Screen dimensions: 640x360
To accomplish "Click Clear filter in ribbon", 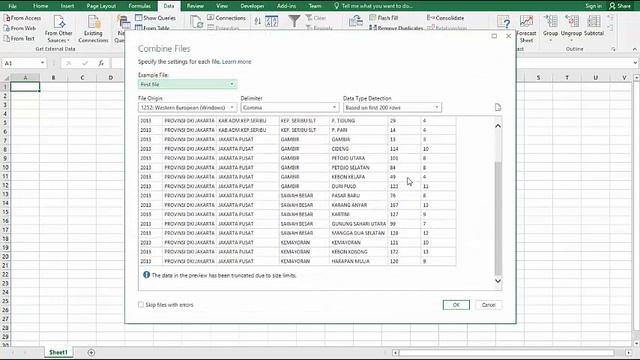I will click(316, 18).
